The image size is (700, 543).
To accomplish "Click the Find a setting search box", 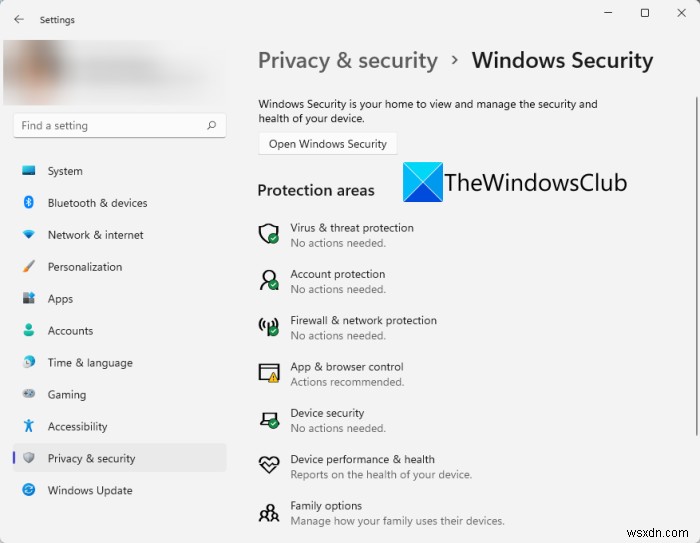I will (110, 126).
